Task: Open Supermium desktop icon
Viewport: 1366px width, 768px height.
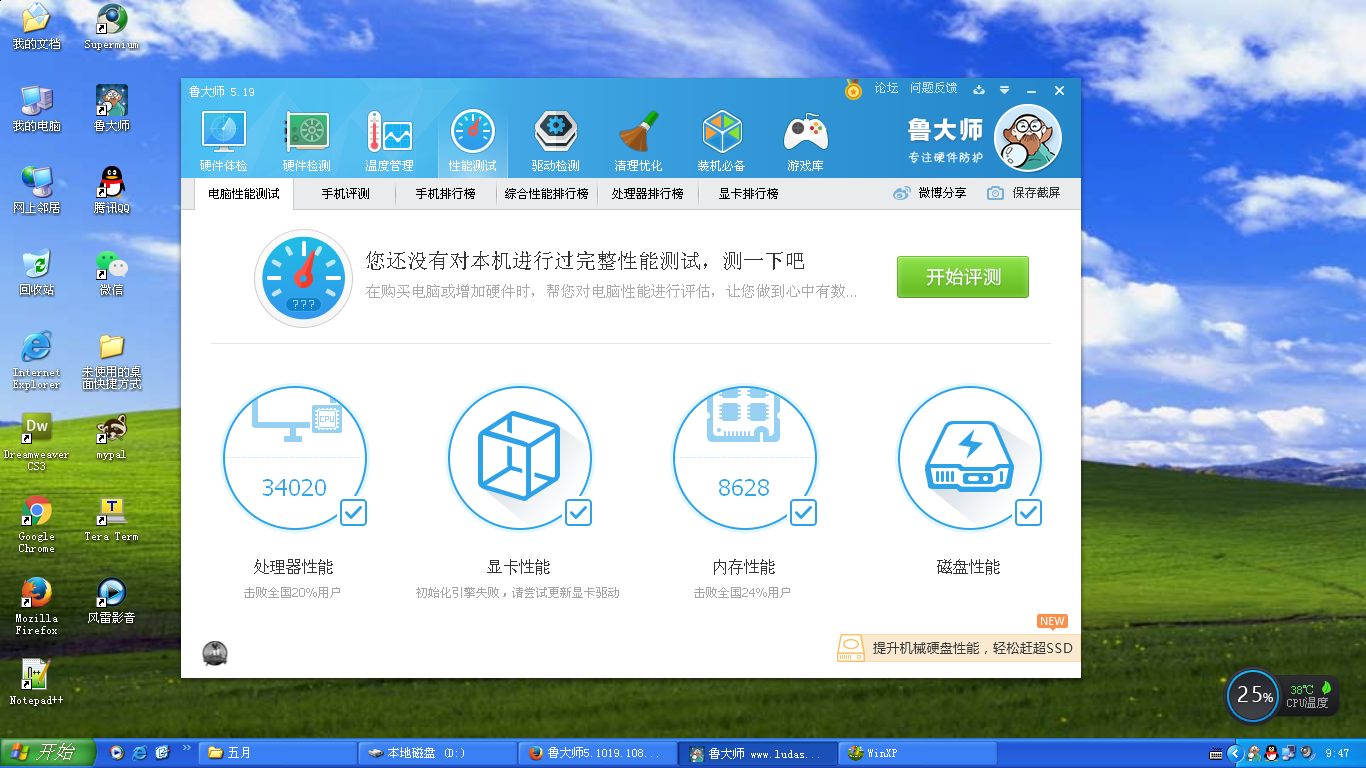Action: (x=111, y=26)
